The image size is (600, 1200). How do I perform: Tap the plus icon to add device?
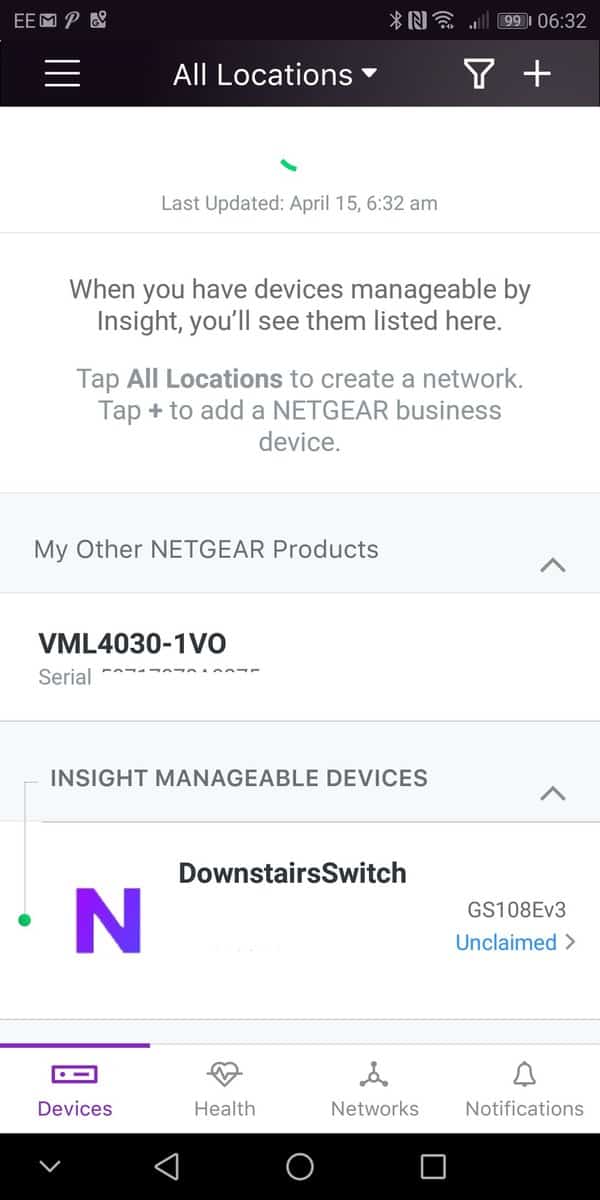pos(538,74)
